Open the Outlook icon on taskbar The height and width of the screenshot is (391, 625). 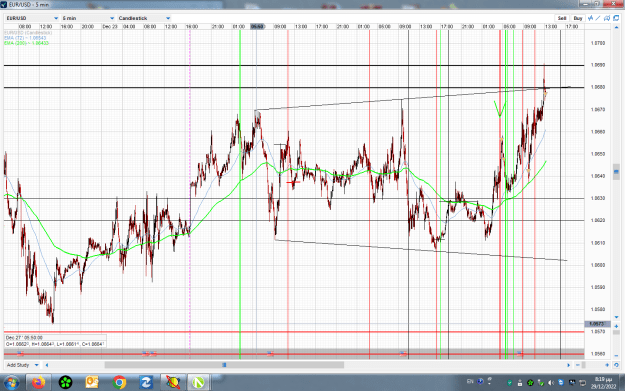pos(92,383)
